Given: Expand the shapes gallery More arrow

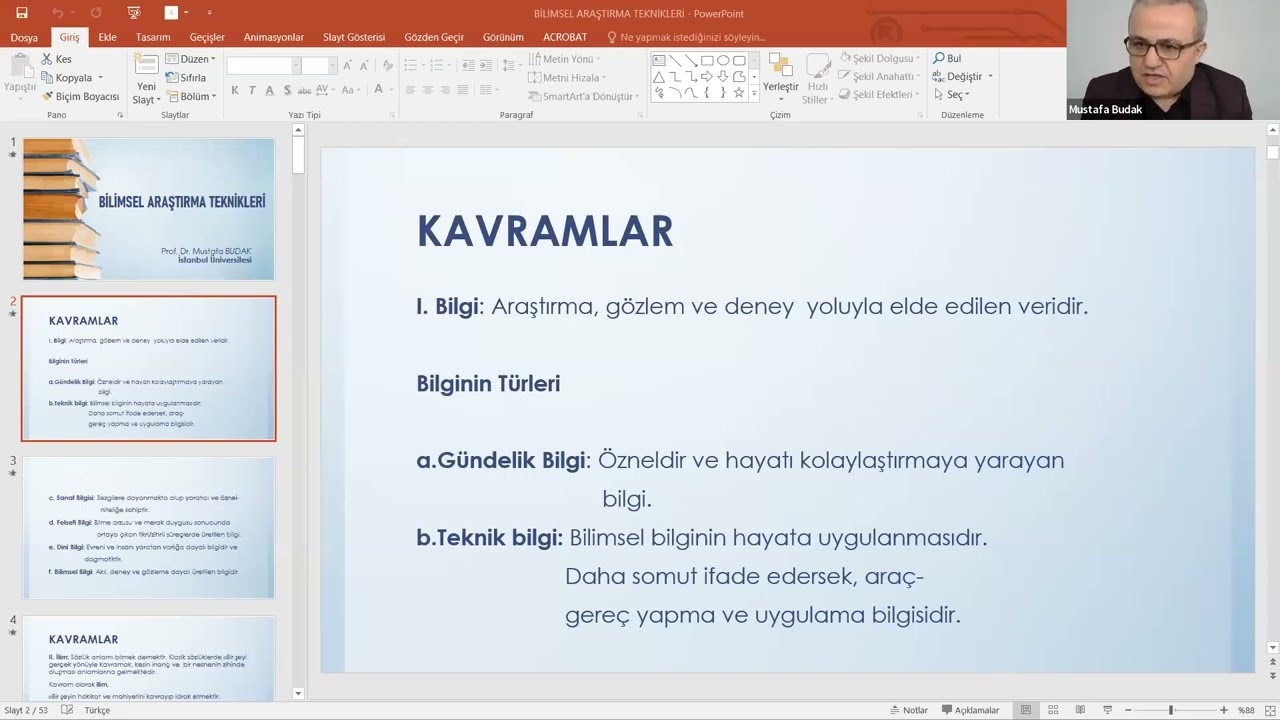Looking at the screenshot, I should point(754,93).
